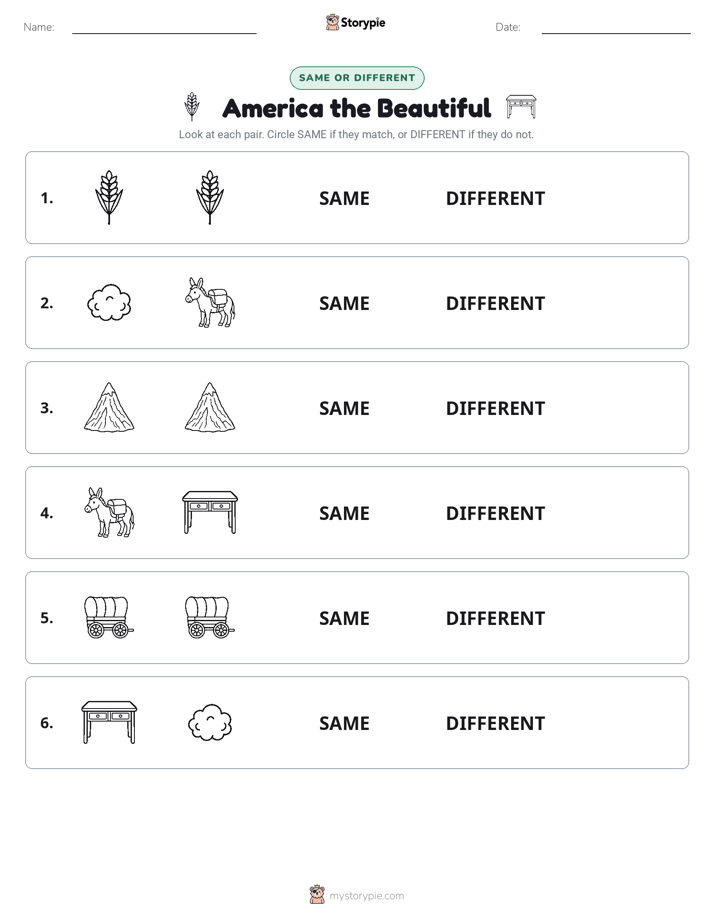Click the SAME OR DIFFERENT badge
This screenshot has height=924, width=714.
tap(357, 78)
